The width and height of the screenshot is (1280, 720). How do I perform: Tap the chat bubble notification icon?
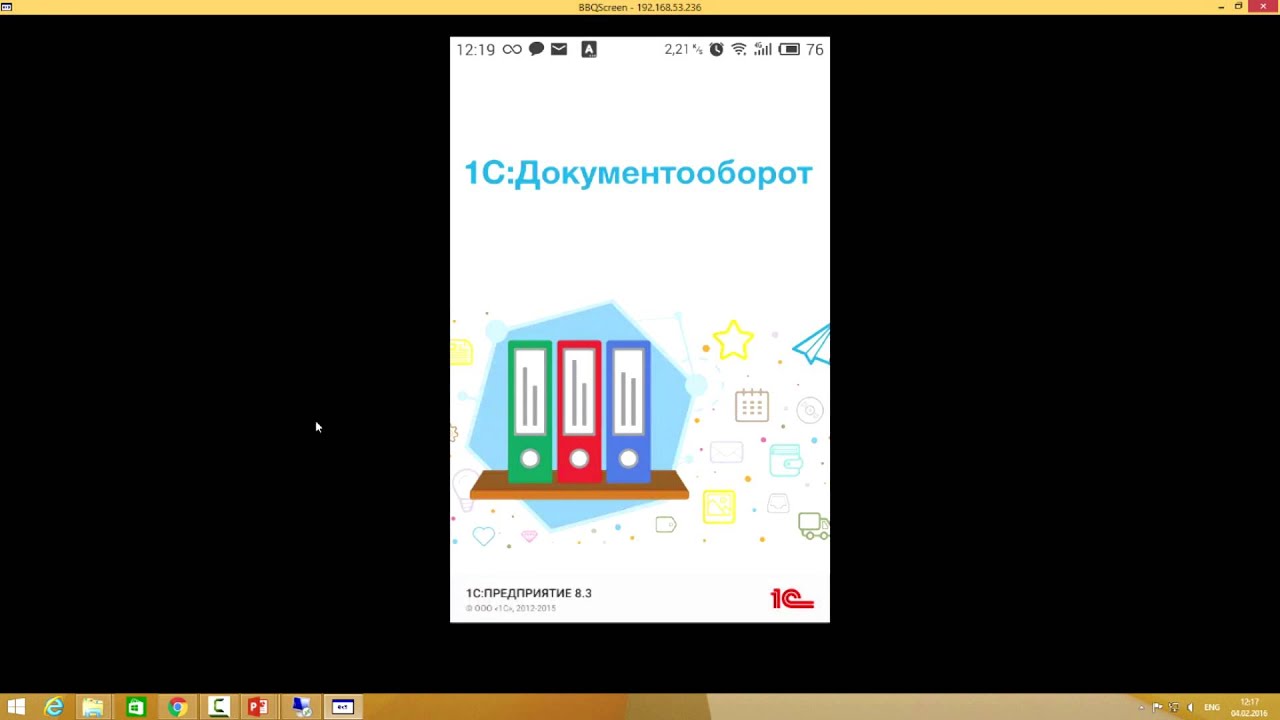536,49
